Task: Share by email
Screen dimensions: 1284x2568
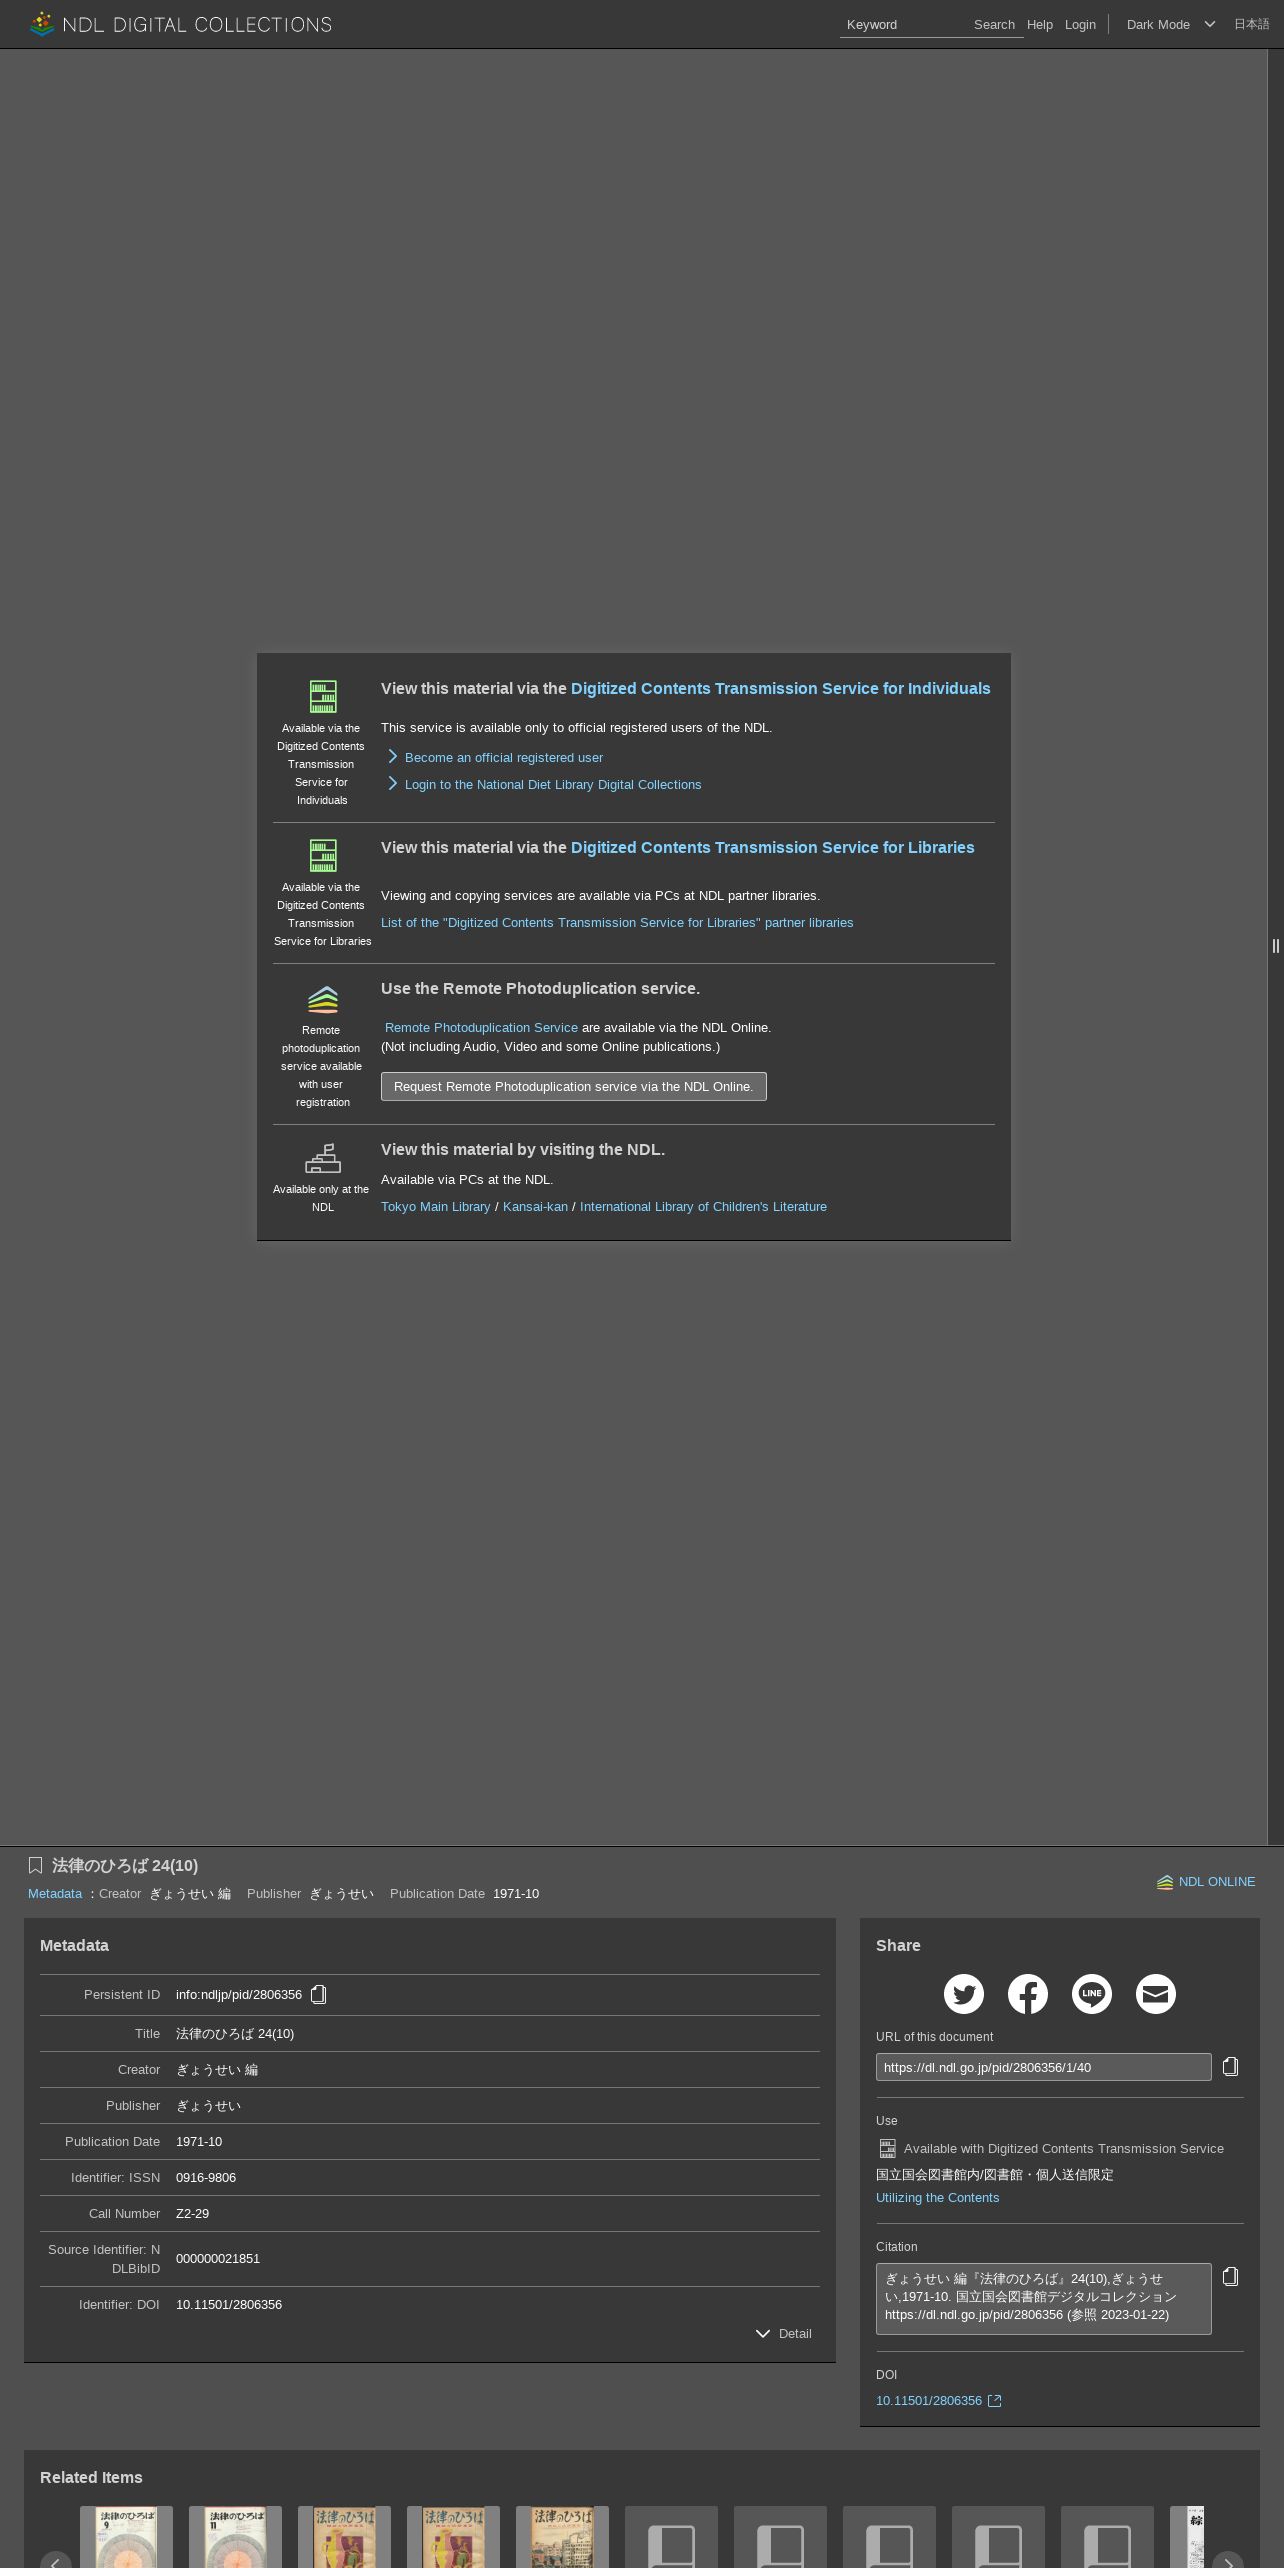Action: [1156, 1994]
